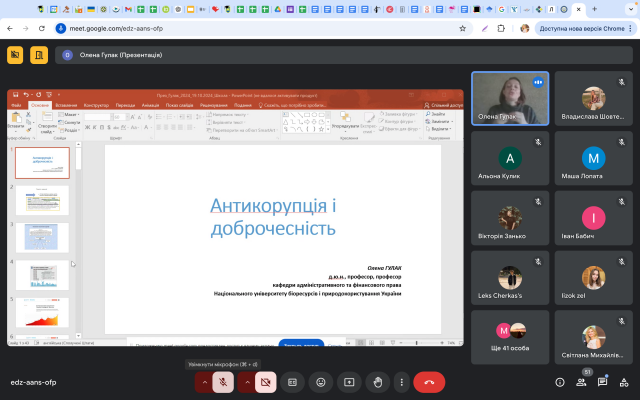Toggle closed captions button

293,382
